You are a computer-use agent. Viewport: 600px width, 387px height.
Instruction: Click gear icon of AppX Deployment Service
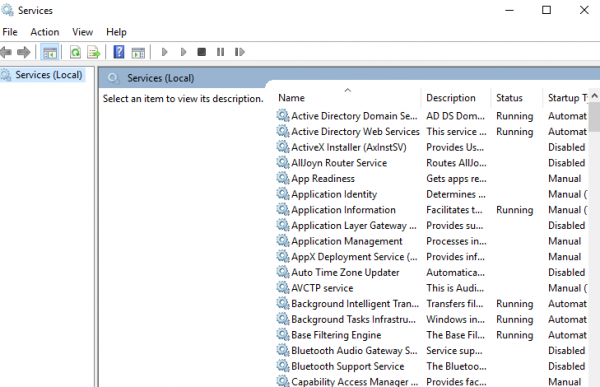[x=283, y=256]
